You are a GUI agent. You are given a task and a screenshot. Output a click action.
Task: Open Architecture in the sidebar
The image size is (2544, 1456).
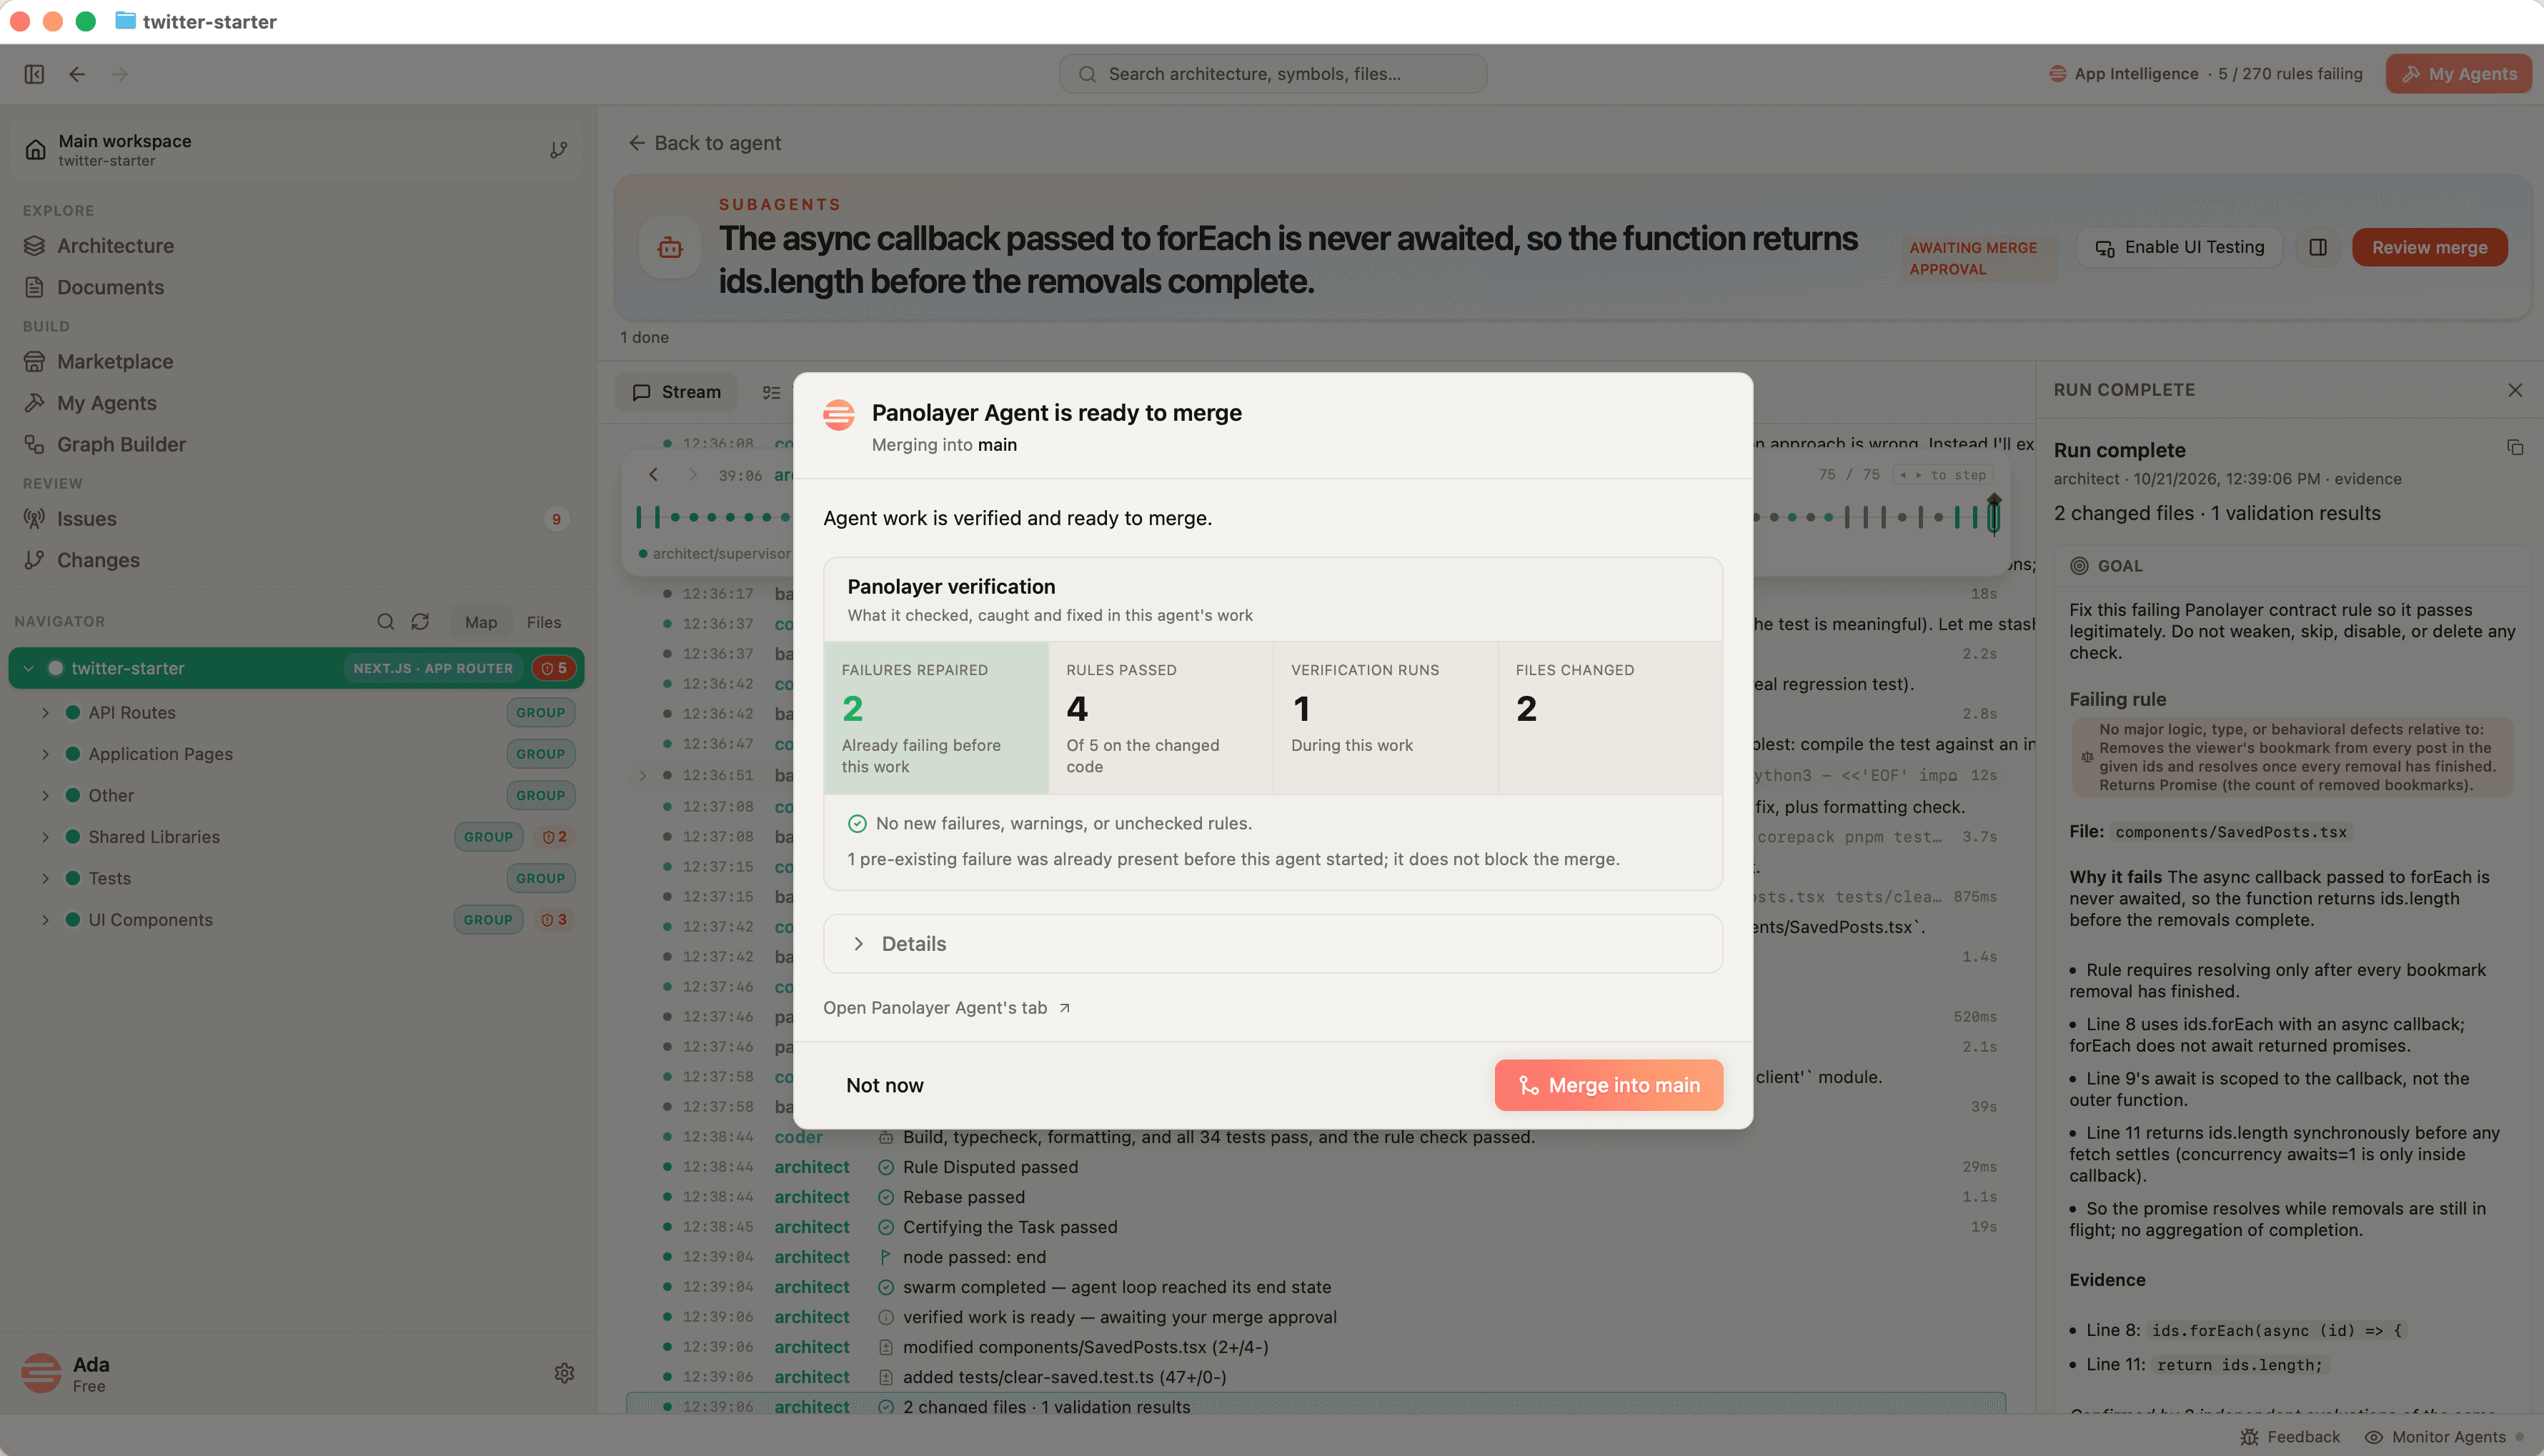pyautogui.click(x=115, y=246)
